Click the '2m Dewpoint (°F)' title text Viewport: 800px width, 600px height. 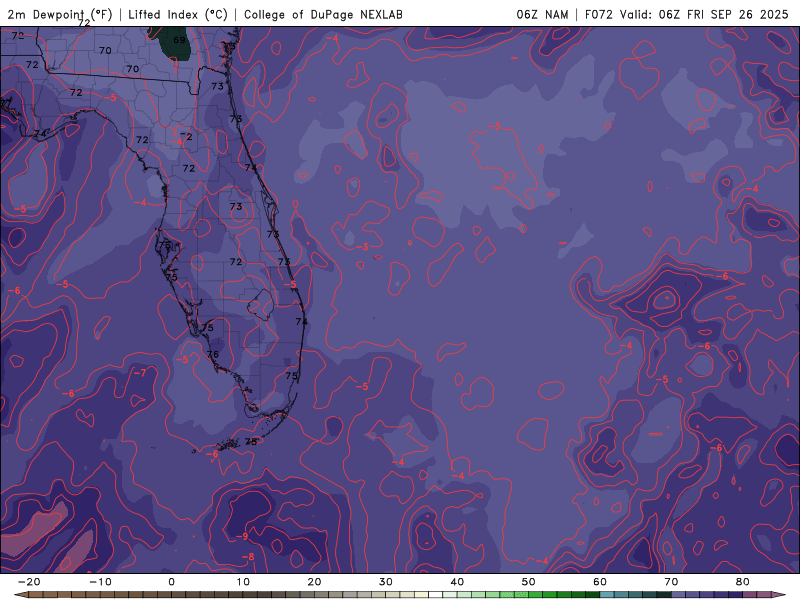pyautogui.click(x=60, y=14)
